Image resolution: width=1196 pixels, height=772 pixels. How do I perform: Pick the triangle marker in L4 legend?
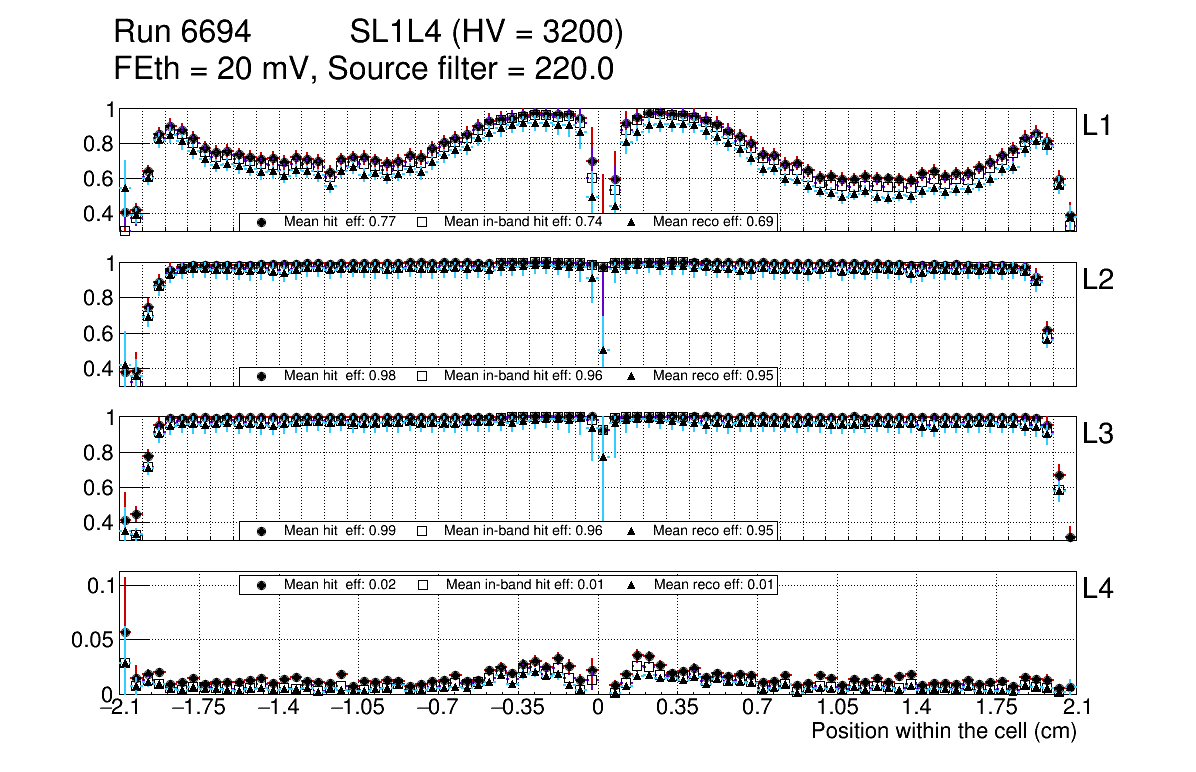point(631,585)
